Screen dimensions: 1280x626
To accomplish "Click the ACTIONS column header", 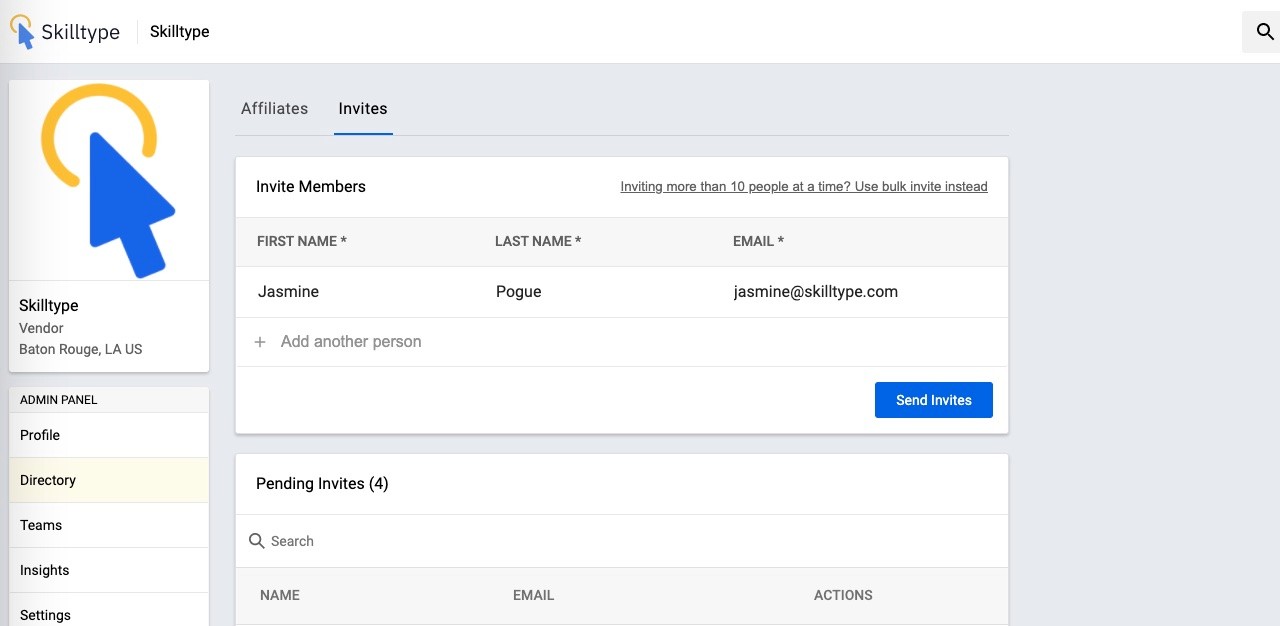I will [843, 595].
